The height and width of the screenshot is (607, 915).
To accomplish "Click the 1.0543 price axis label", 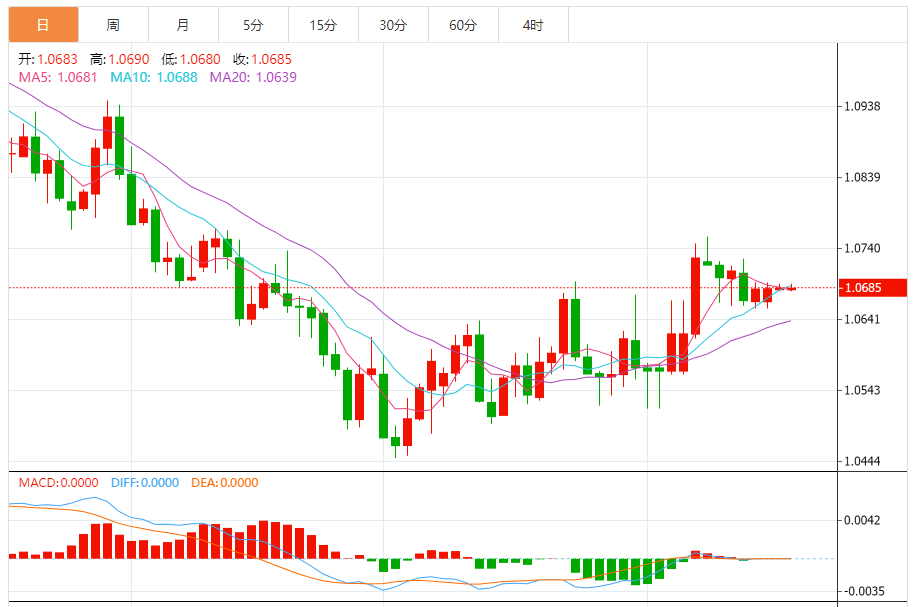I will 862,390.
